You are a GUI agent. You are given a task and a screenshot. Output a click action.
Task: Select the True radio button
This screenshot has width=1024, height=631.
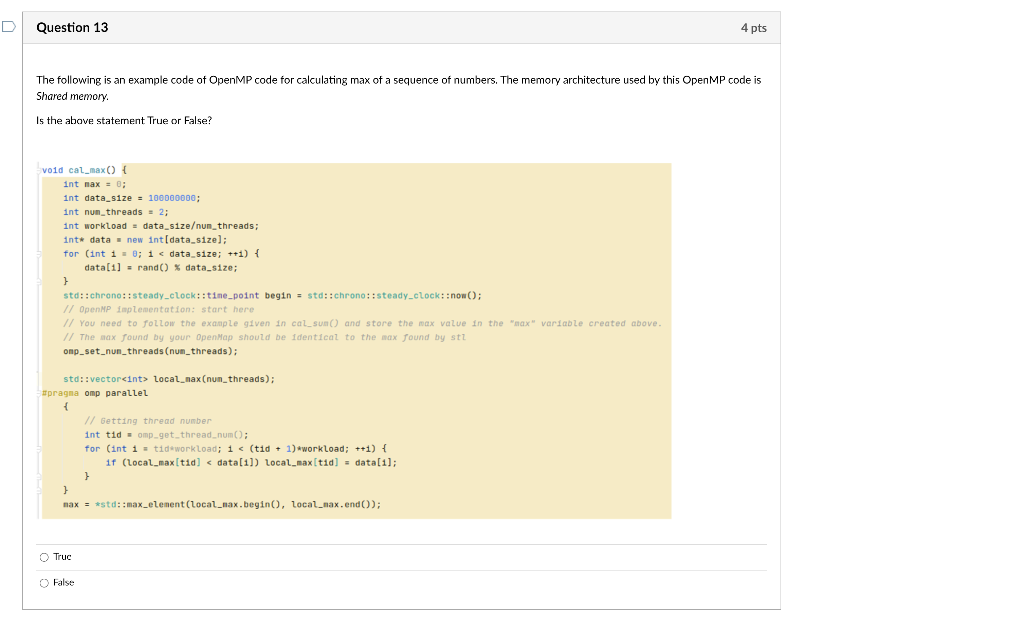tap(45, 556)
